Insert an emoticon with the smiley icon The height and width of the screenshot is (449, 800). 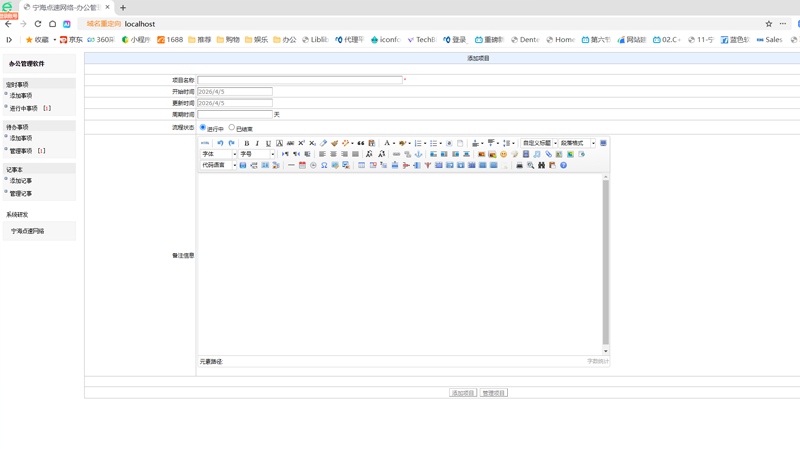pos(504,154)
